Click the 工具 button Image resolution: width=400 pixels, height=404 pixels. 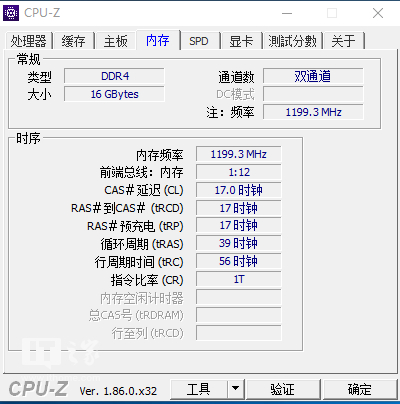pos(199,389)
